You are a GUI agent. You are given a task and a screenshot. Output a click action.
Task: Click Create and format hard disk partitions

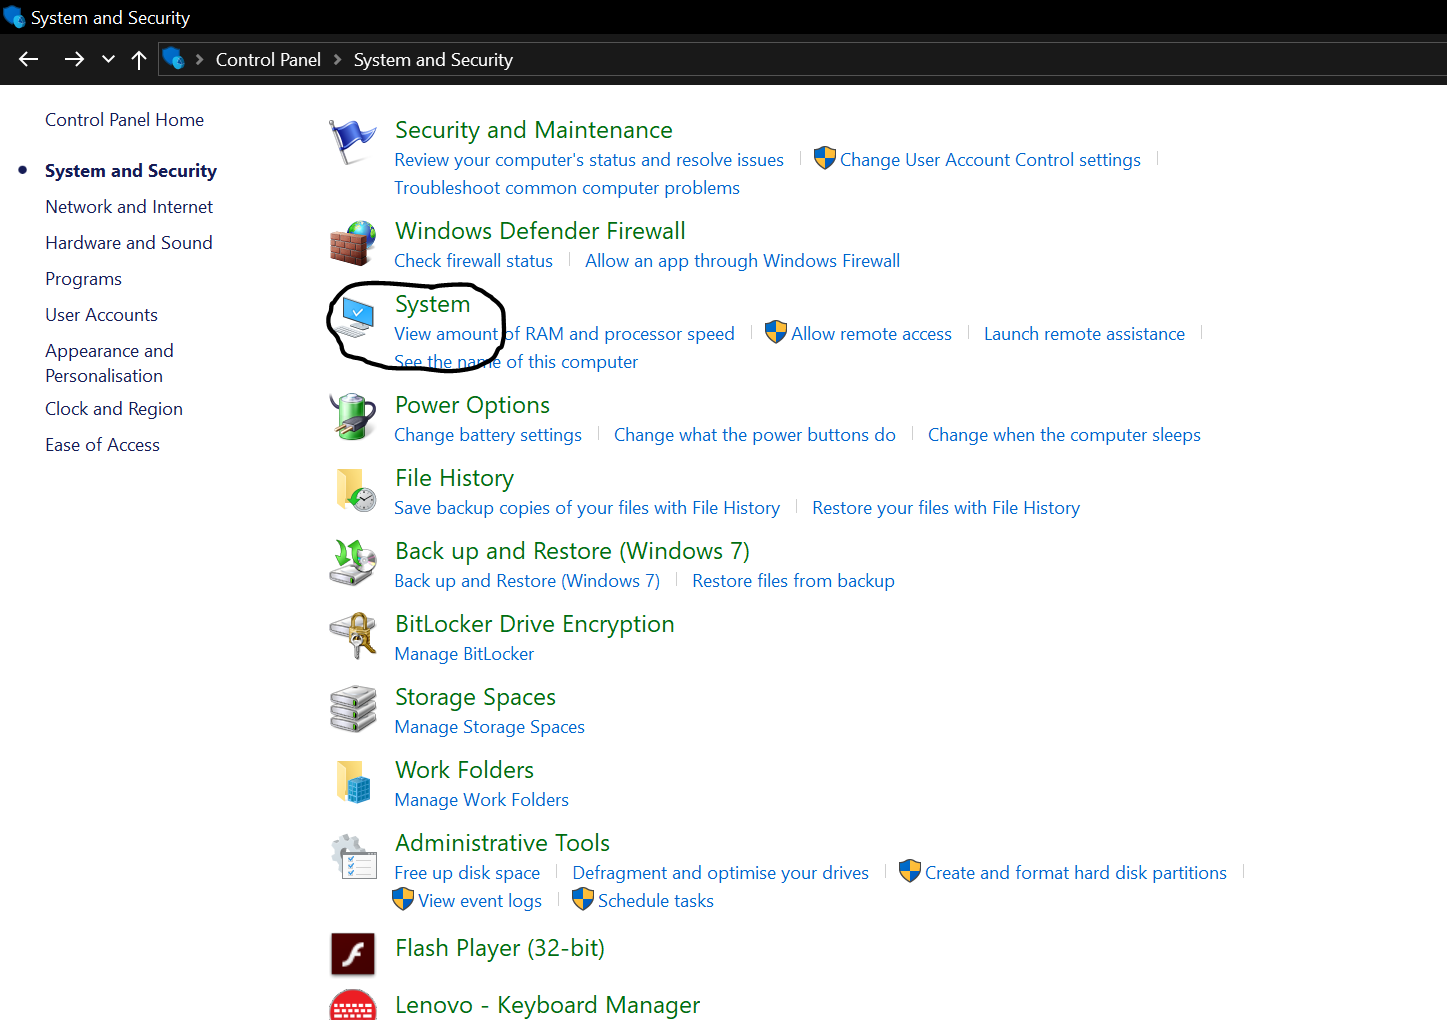click(x=1075, y=873)
